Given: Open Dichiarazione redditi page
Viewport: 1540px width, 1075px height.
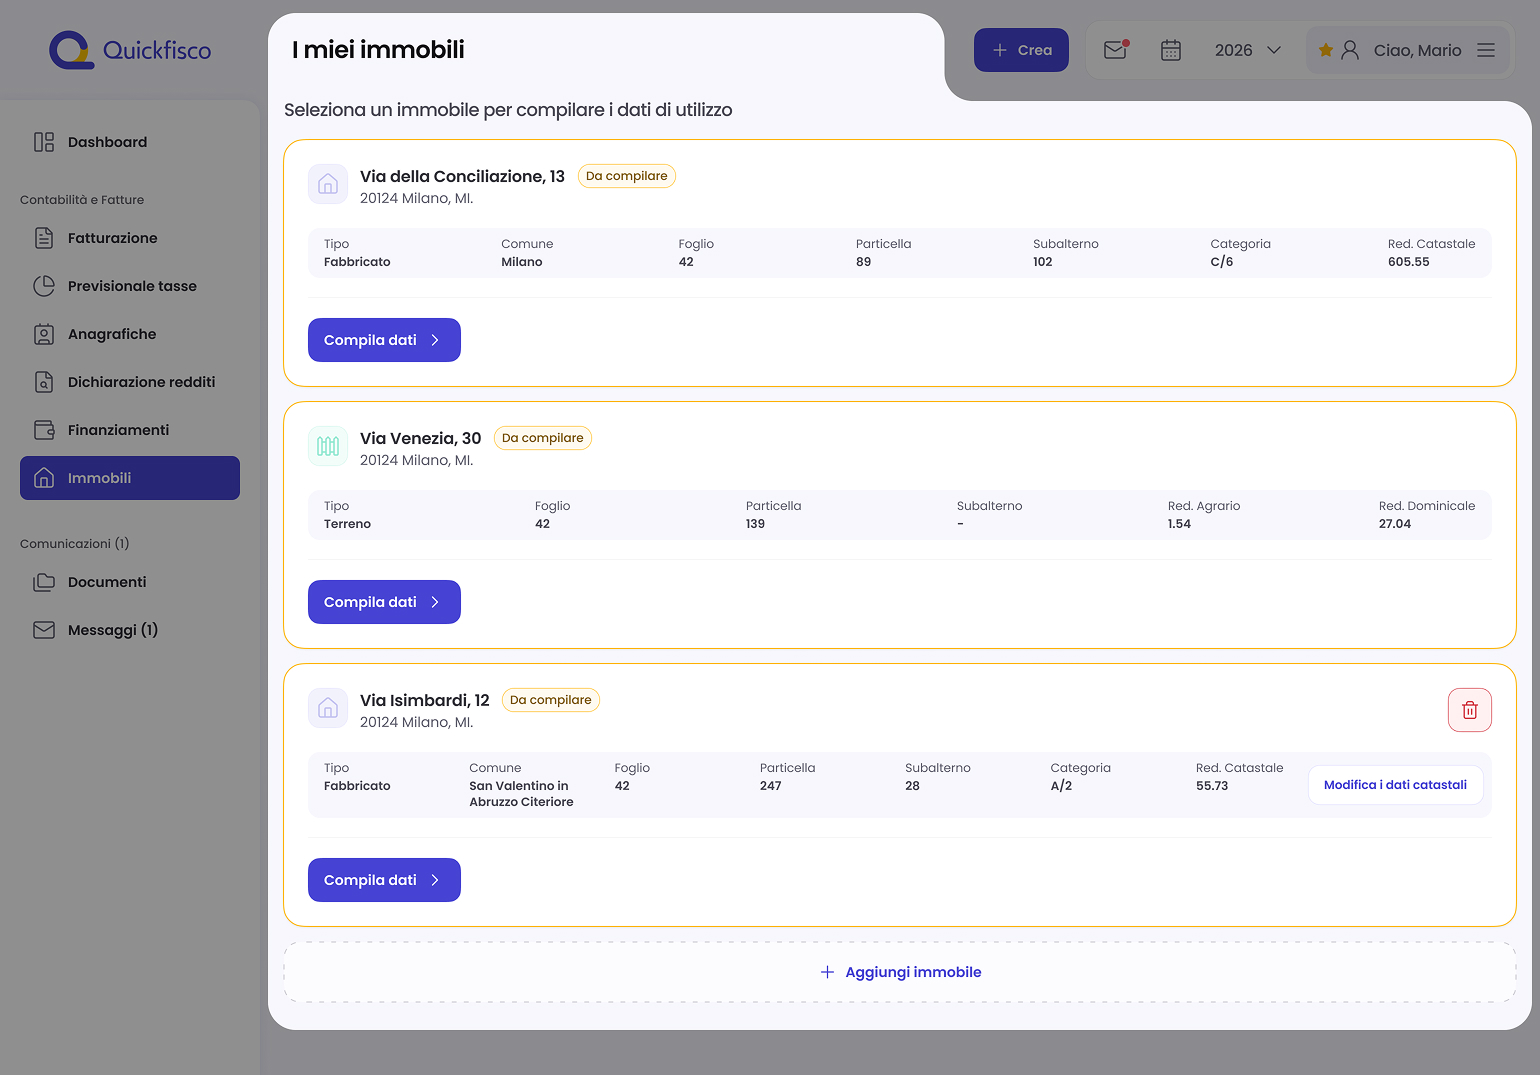Looking at the screenshot, I should tap(141, 382).
